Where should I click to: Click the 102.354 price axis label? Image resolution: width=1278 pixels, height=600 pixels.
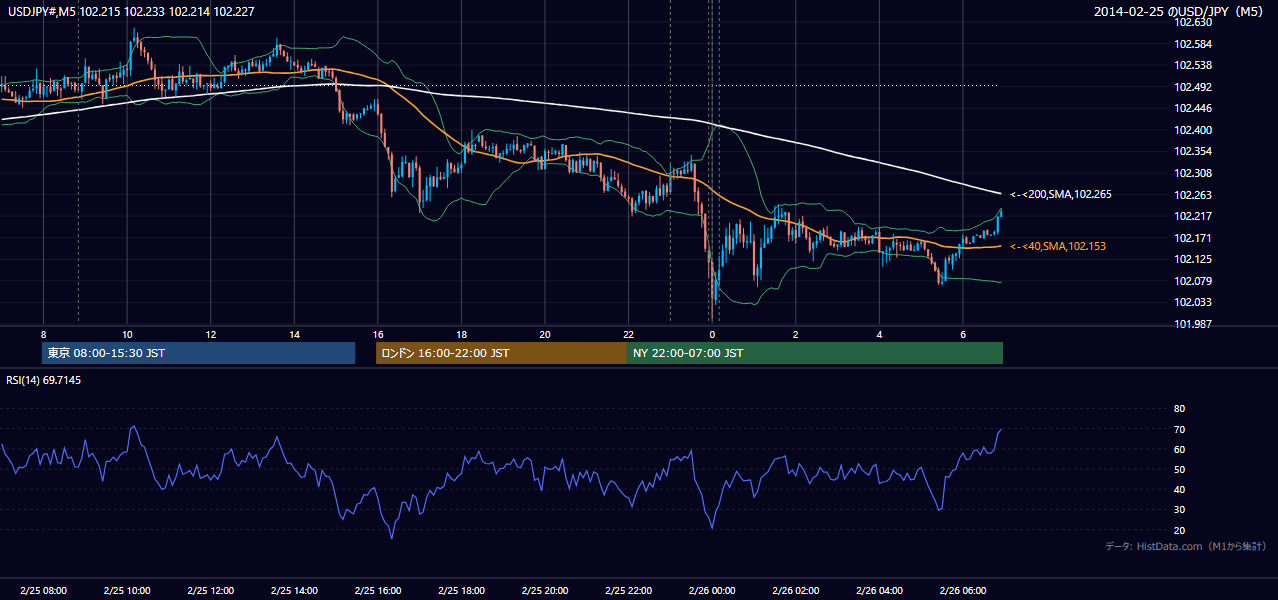1193,151
